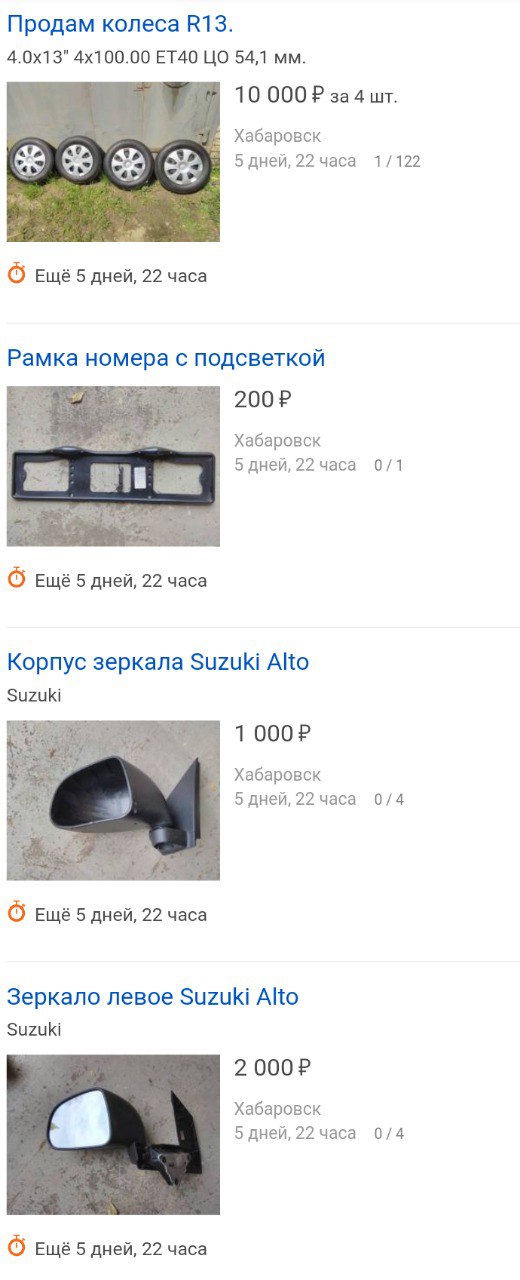Click the timer icon under the mirror housing listing
This screenshot has width=520, height=1280.
pyautogui.click(x=17, y=913)
